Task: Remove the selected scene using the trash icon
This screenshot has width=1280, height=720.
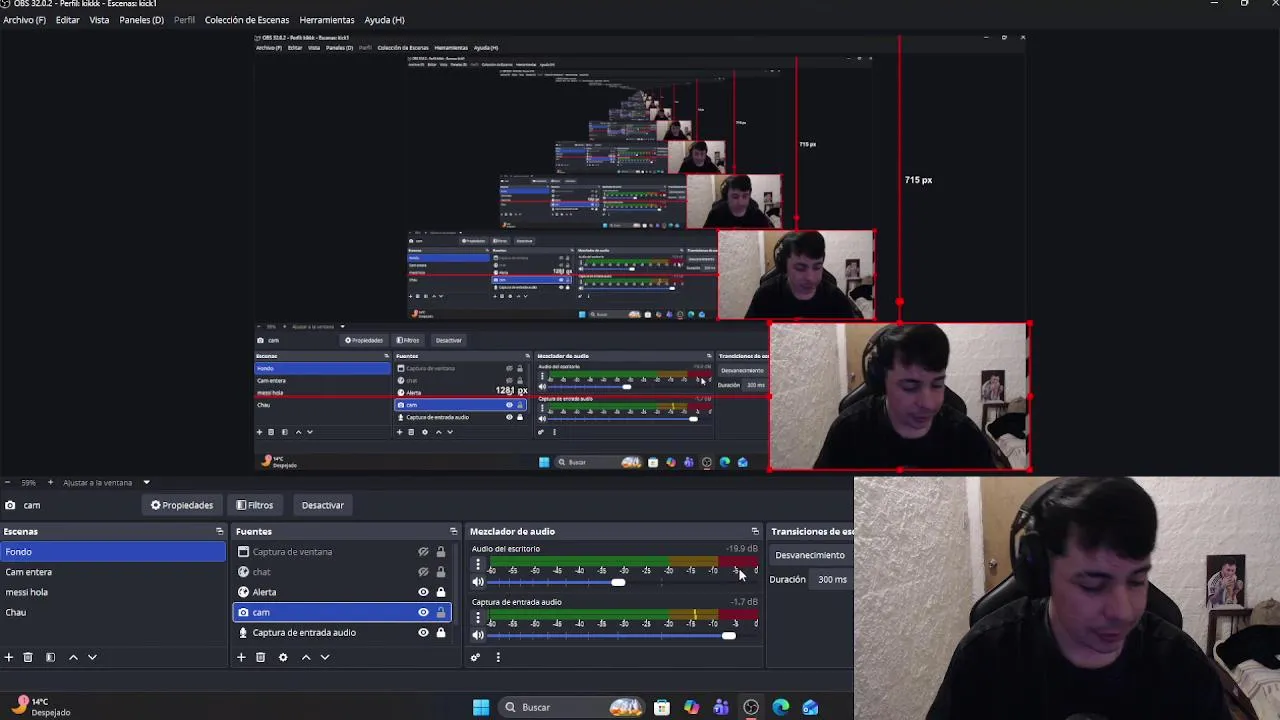Action: point(28,657)
